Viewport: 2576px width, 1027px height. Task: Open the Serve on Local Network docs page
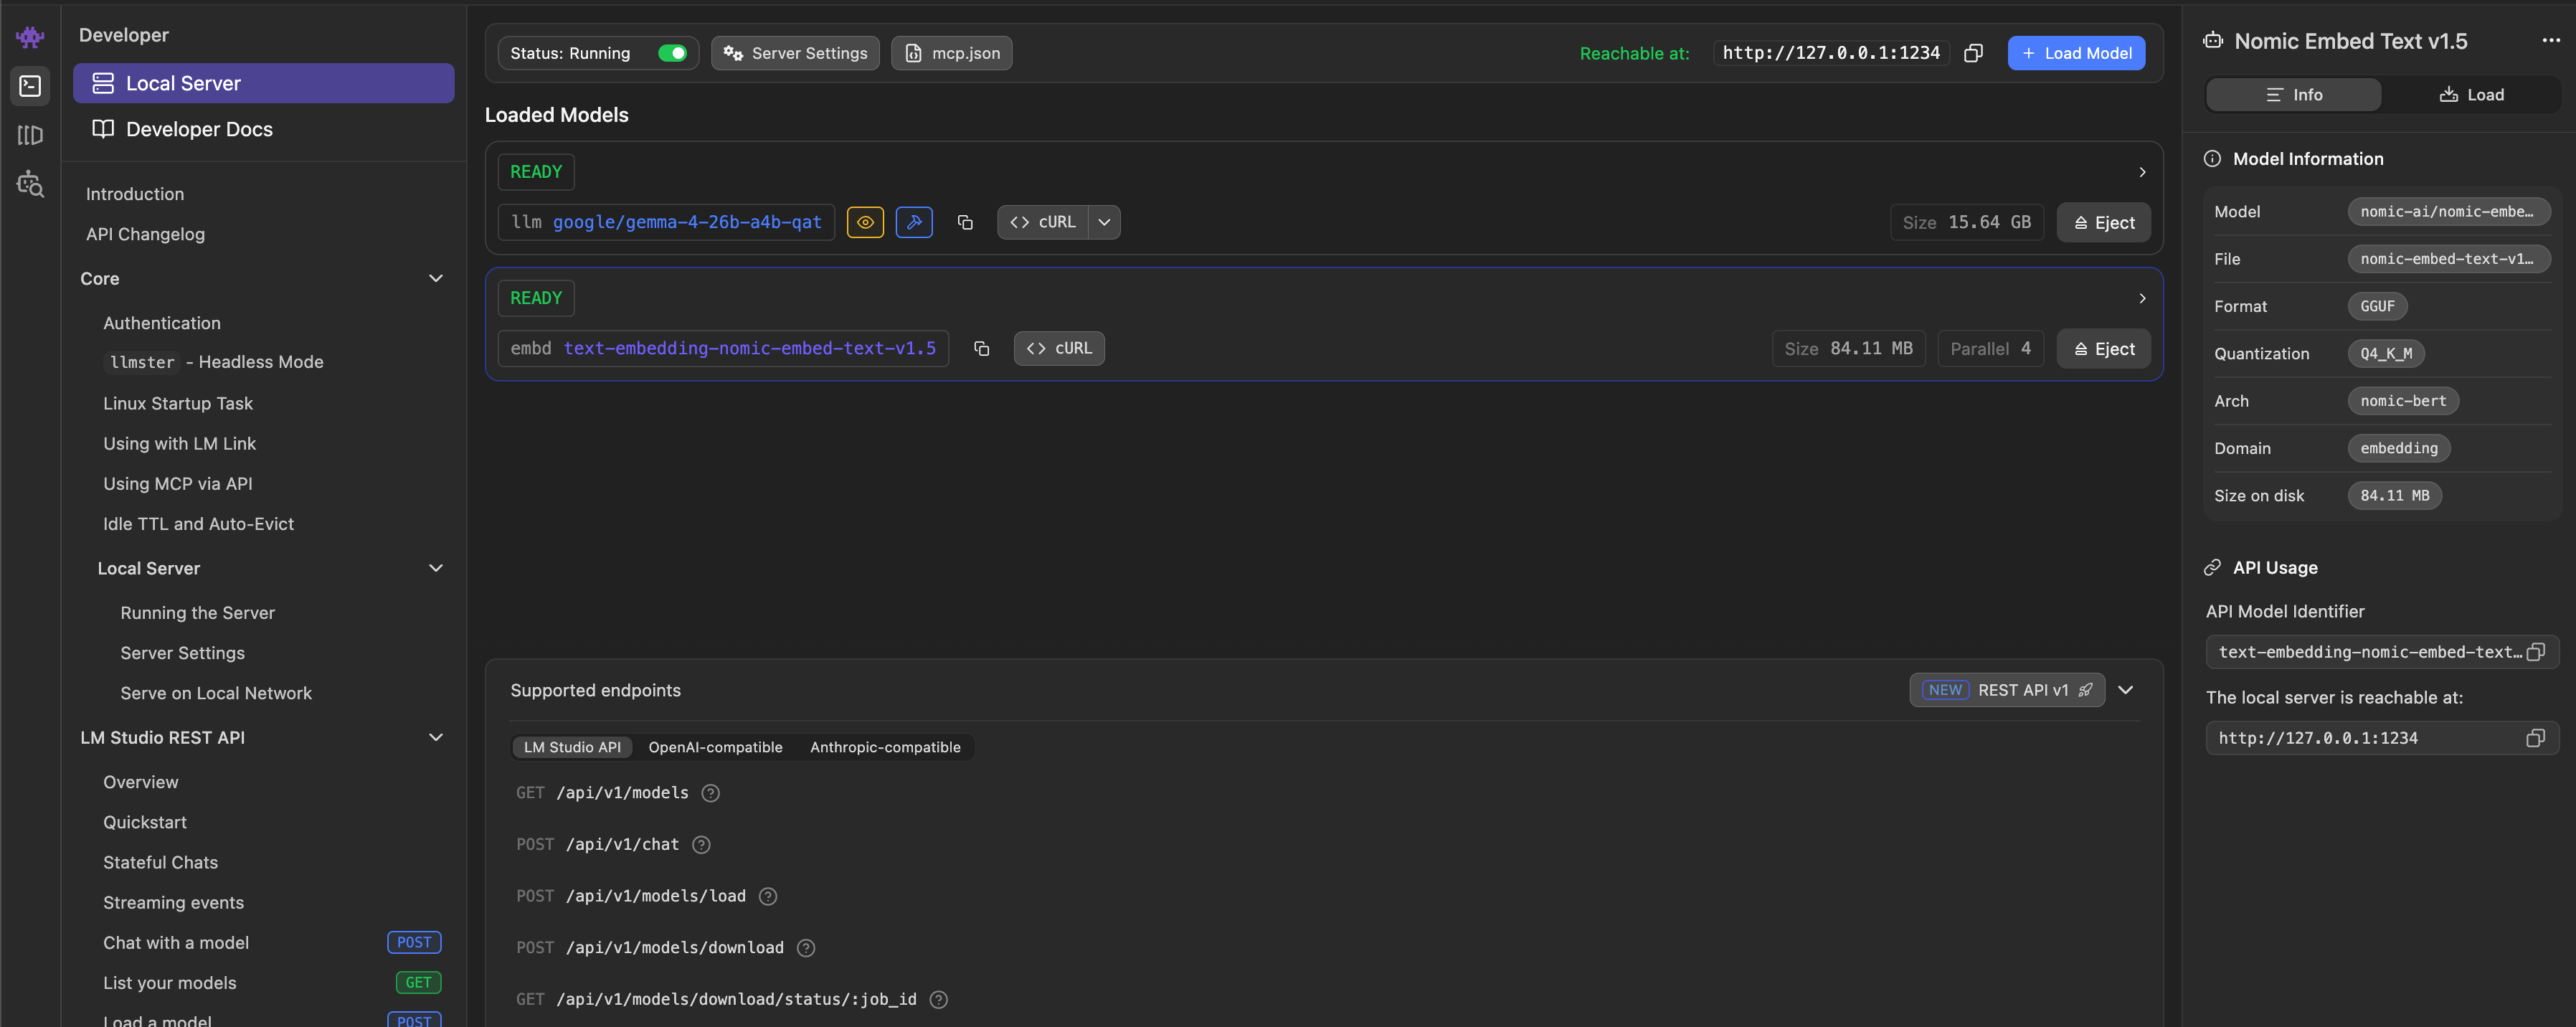pyautogui.click(x=216, y=693)
